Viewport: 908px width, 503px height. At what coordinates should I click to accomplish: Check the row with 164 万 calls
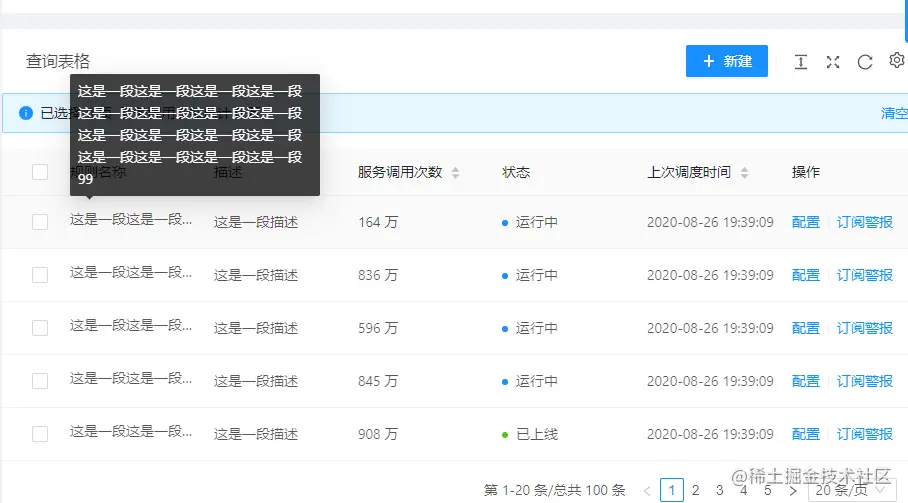[40, 222]
